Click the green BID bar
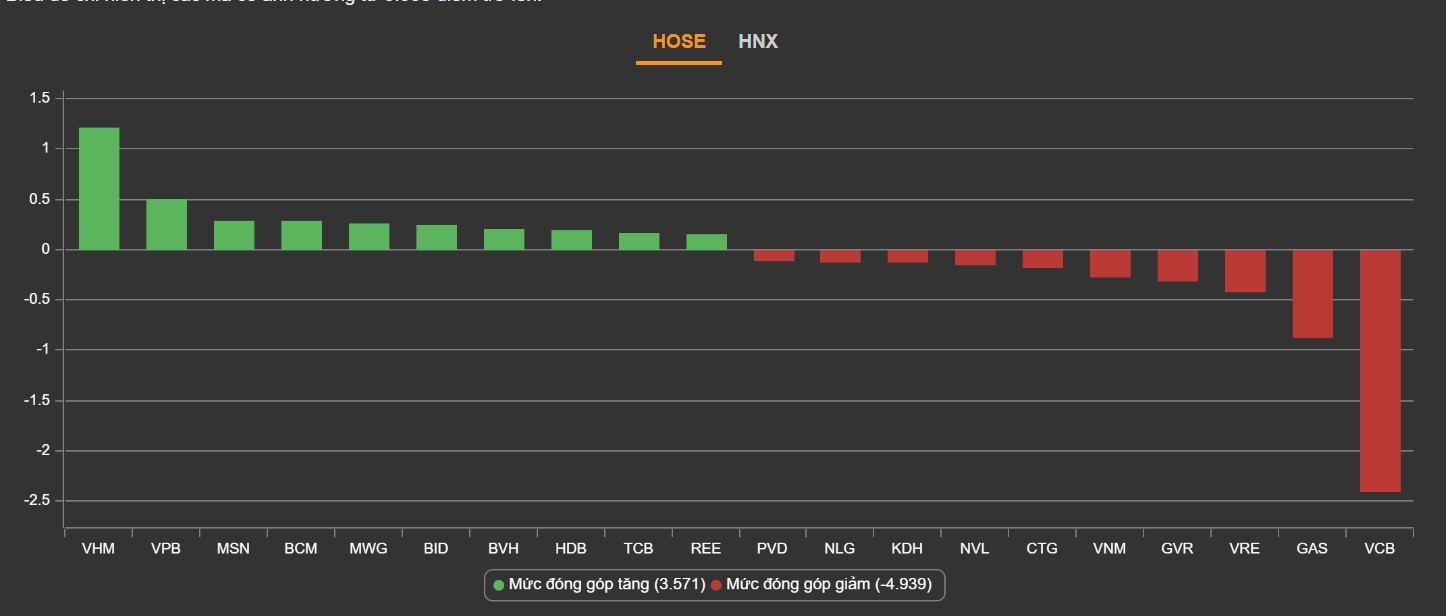This screenshot has width=1446, height=616. click(436, 237)
